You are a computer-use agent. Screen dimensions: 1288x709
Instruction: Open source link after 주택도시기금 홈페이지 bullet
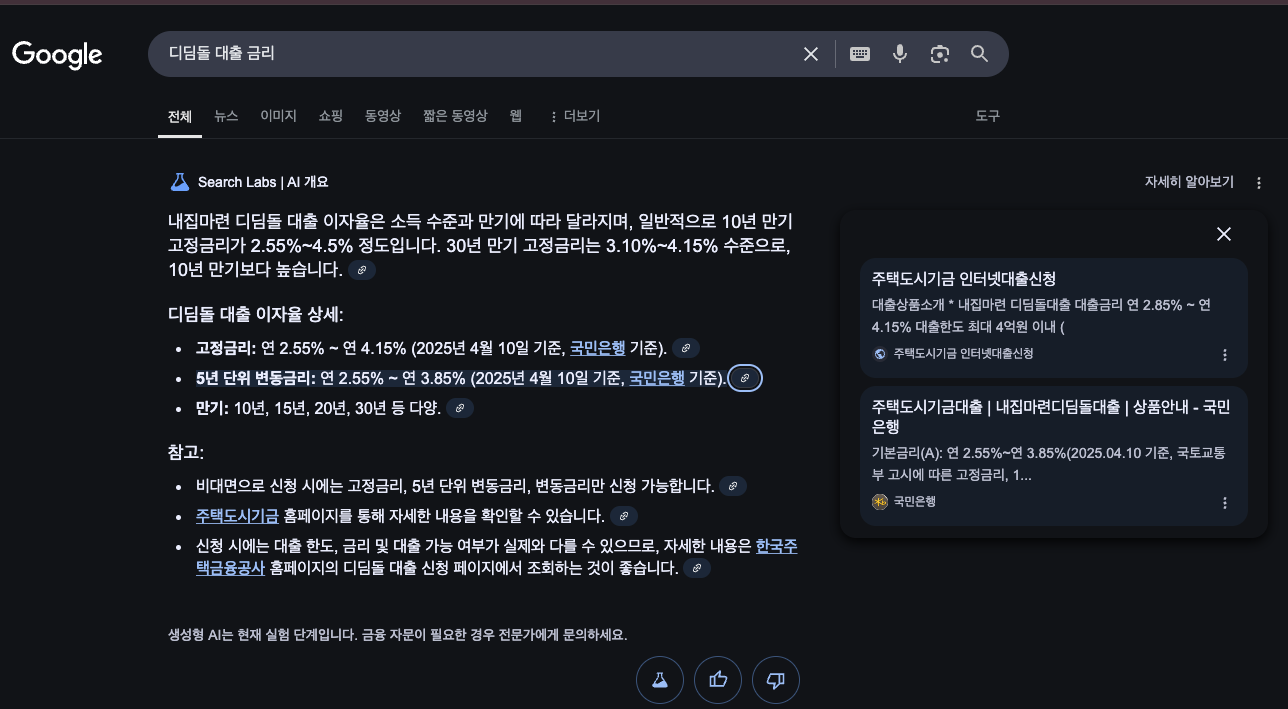624,516
